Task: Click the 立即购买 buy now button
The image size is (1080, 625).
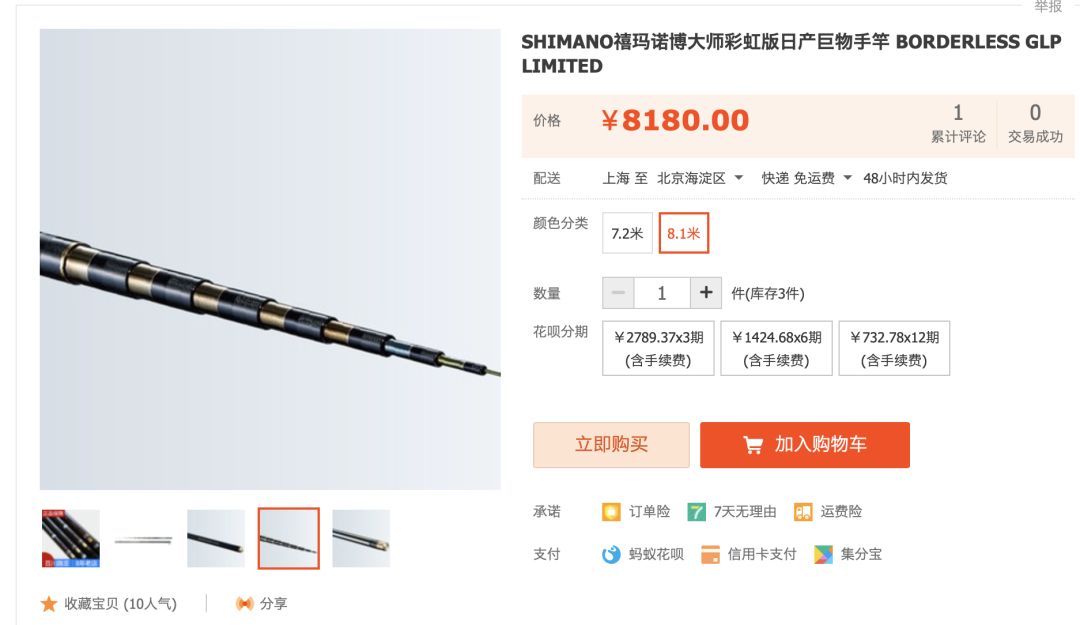Action: coord(612,445)
